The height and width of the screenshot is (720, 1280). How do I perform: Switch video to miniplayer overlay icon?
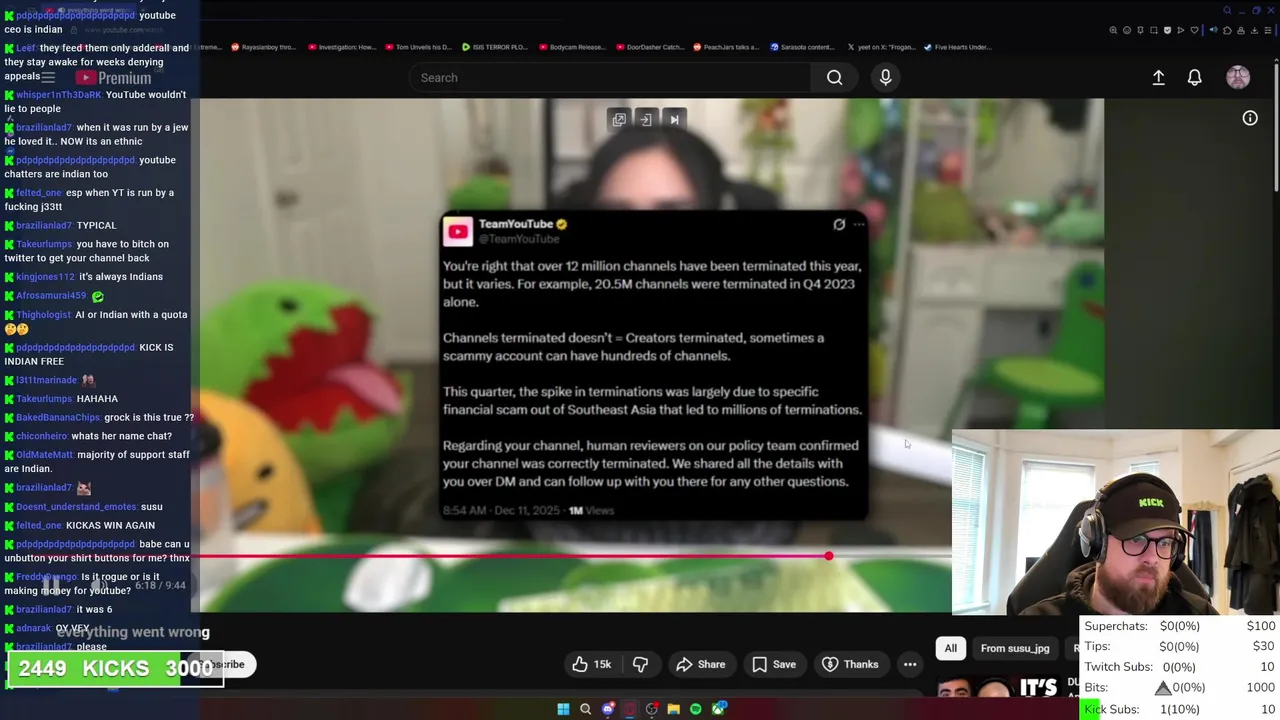[619, 119]
